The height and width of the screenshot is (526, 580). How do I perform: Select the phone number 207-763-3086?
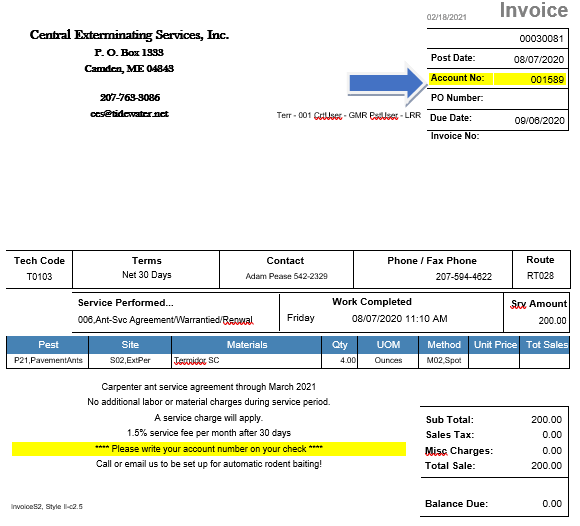tap(130, 98)
